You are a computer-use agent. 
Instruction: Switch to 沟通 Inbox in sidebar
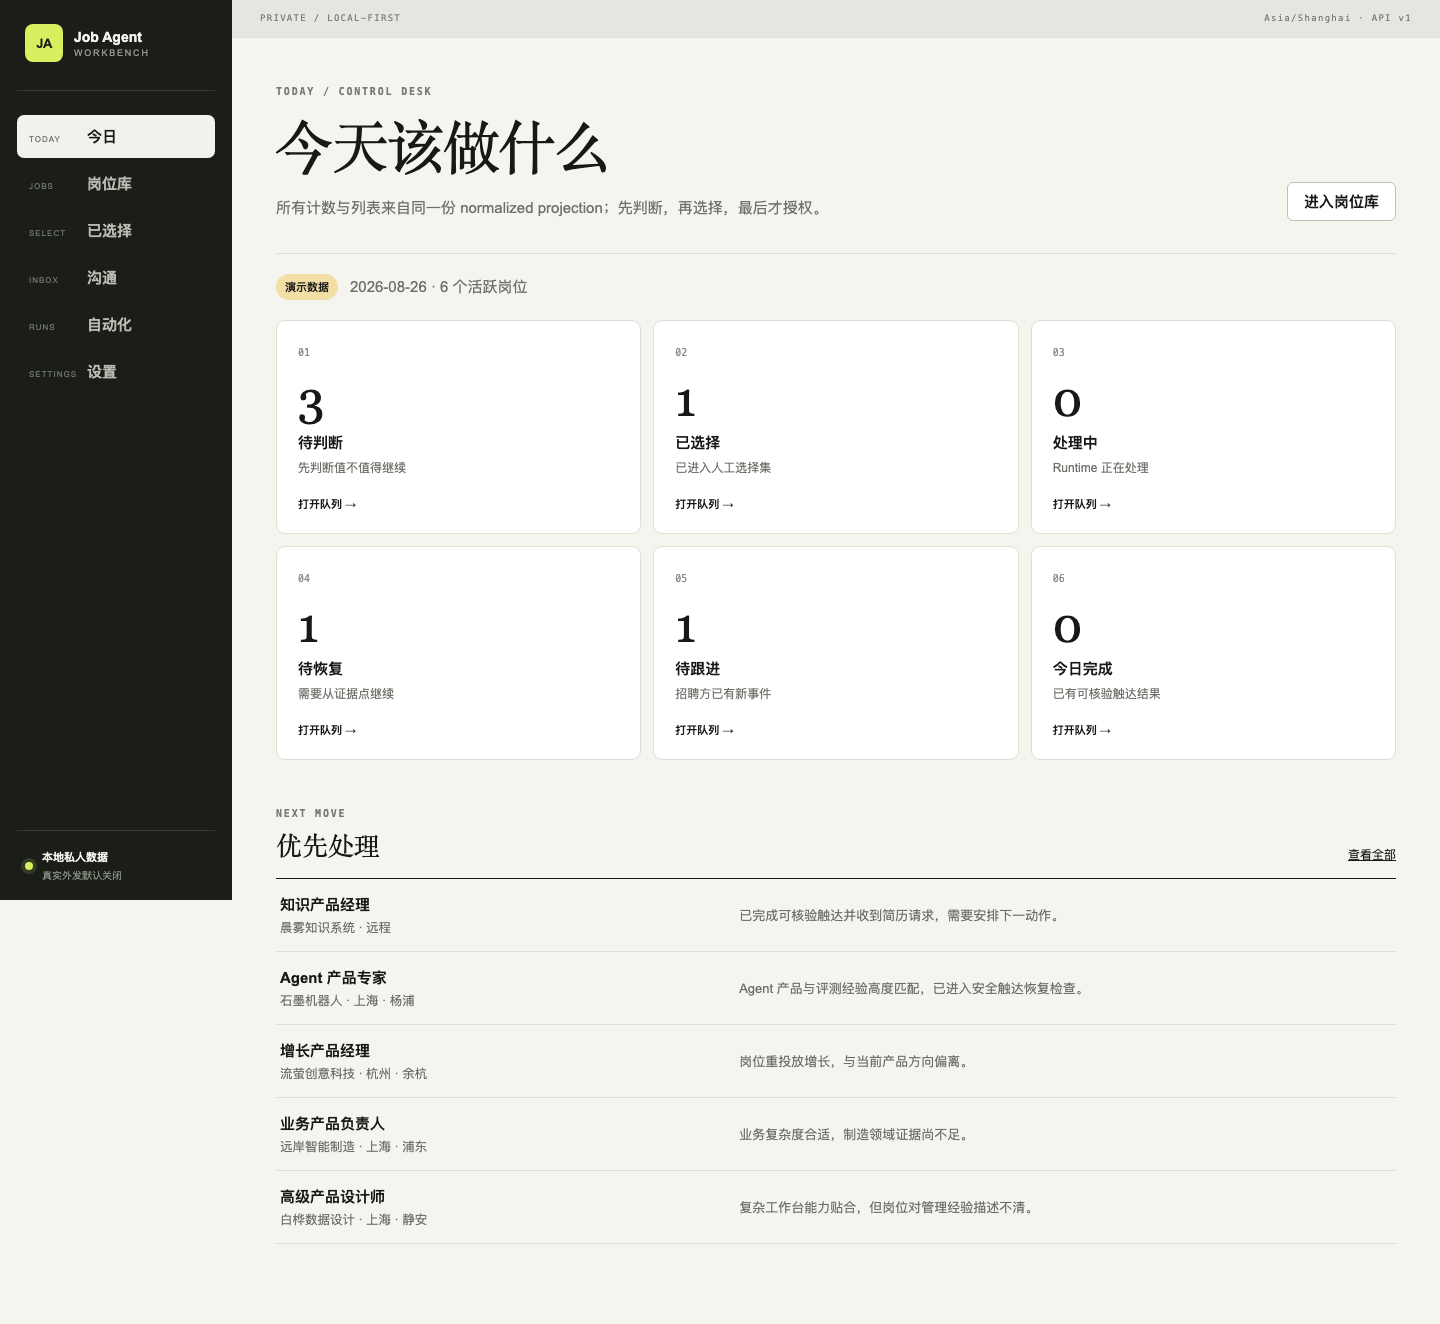click(116, 278)
